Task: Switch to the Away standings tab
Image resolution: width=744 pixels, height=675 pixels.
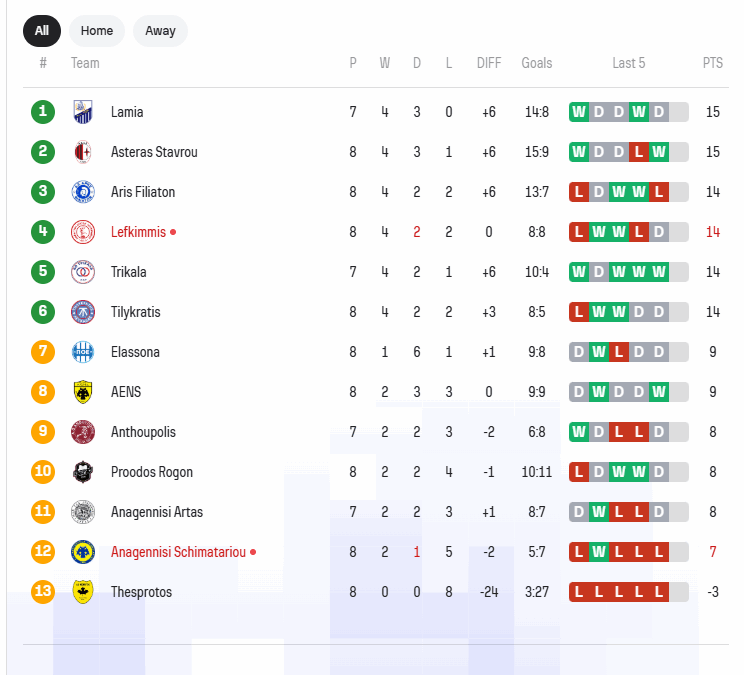Action: tap(160, 31)
